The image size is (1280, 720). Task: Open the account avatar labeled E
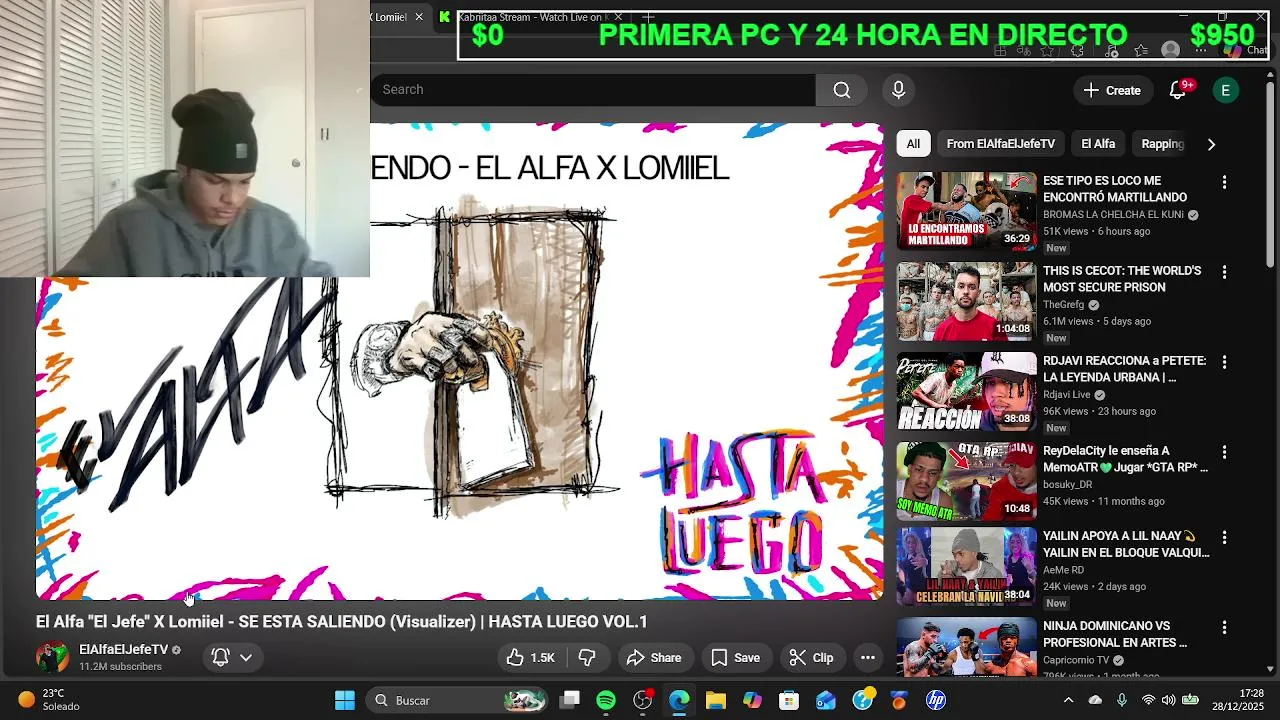coord(1225,90)
